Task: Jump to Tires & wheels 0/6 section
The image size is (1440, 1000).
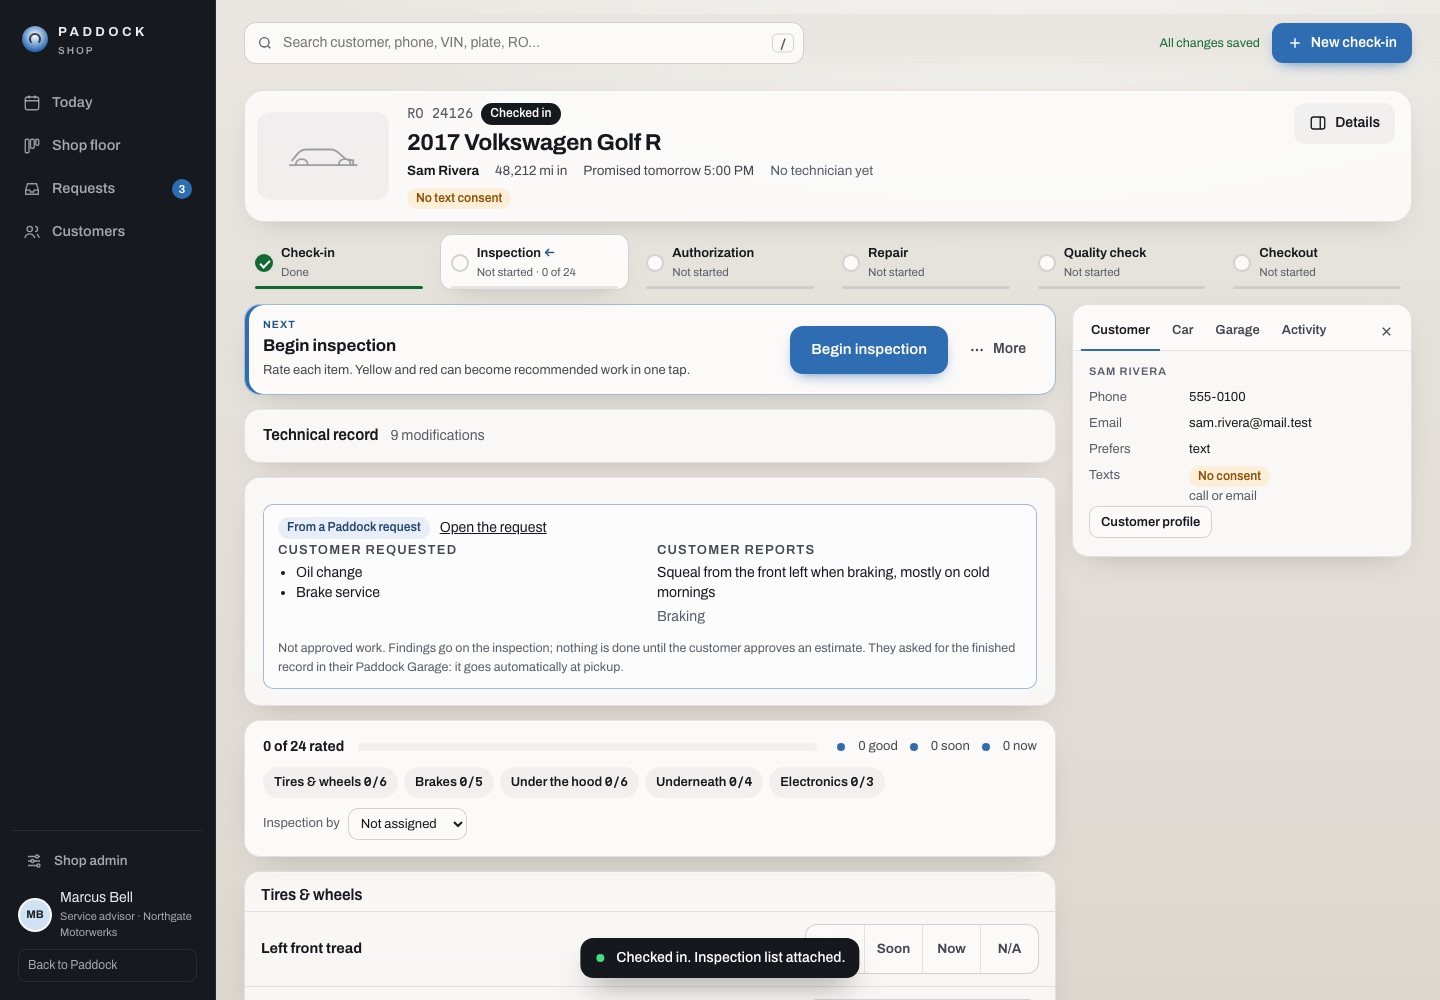Action: [x=330, y=782]
